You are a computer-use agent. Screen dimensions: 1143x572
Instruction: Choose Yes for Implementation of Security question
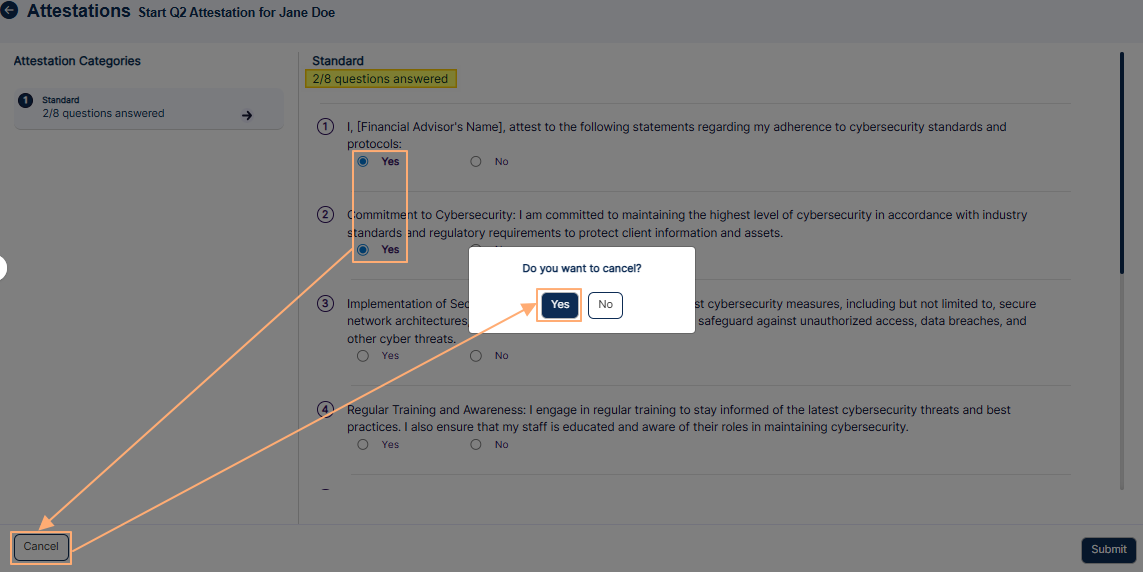pyautogui.click(x=363, y=356)
